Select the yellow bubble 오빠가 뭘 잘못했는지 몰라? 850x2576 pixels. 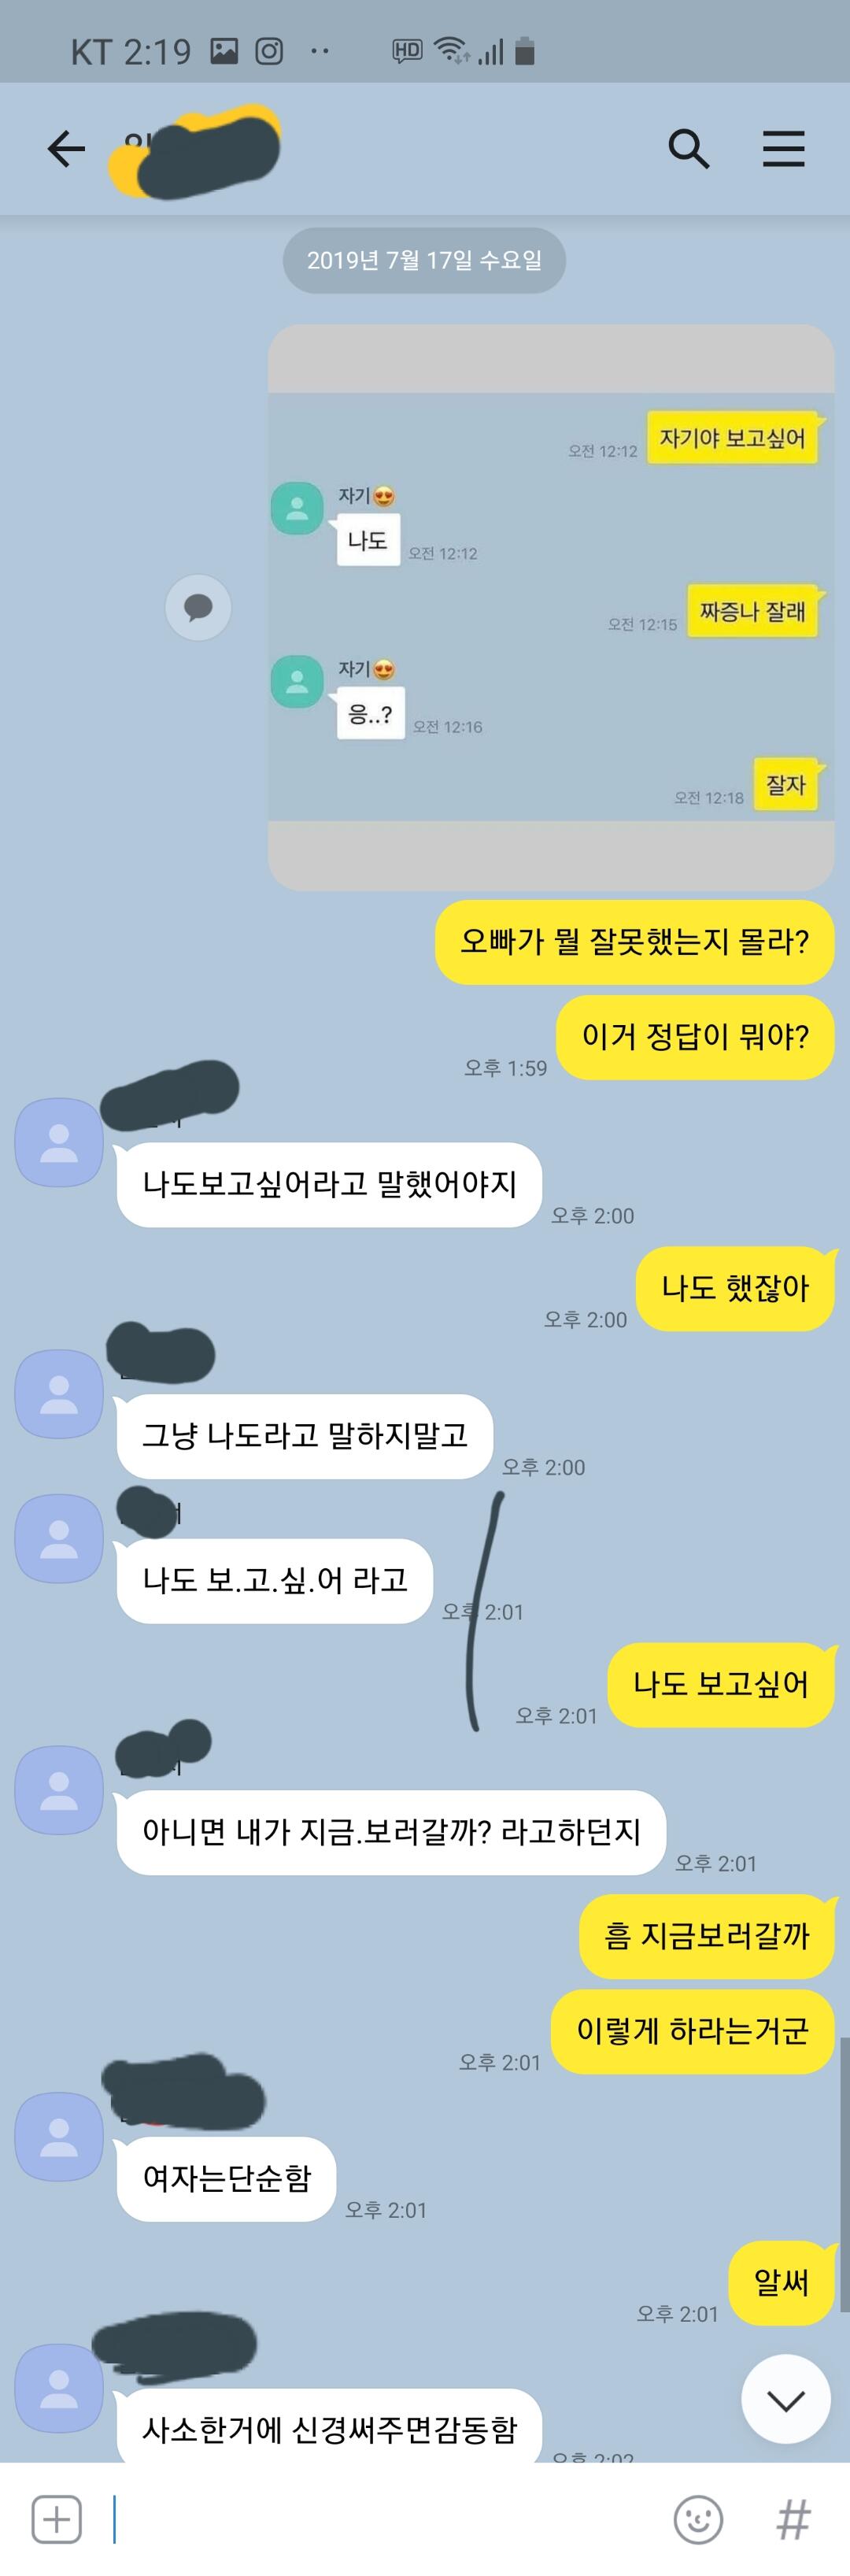coord(634,942)
